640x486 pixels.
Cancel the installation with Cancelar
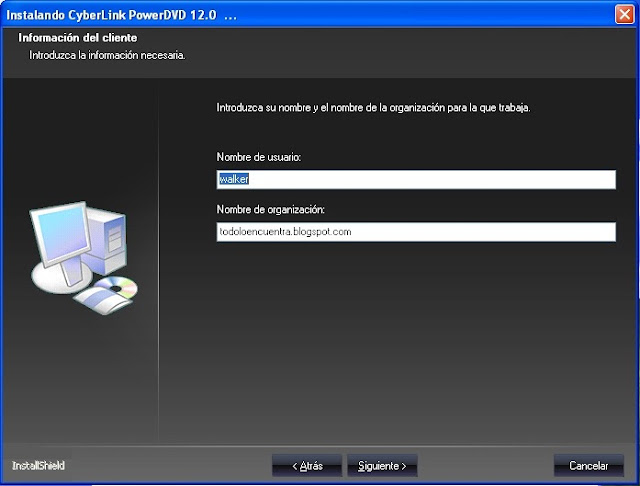pos(589,466)
